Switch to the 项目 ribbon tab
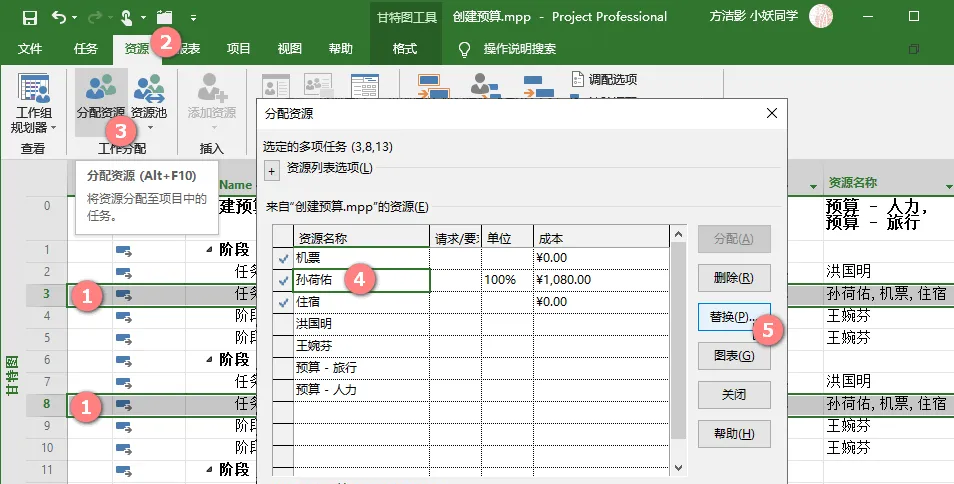The height and width of the screenshot is (484, 954). coord(238,49)
